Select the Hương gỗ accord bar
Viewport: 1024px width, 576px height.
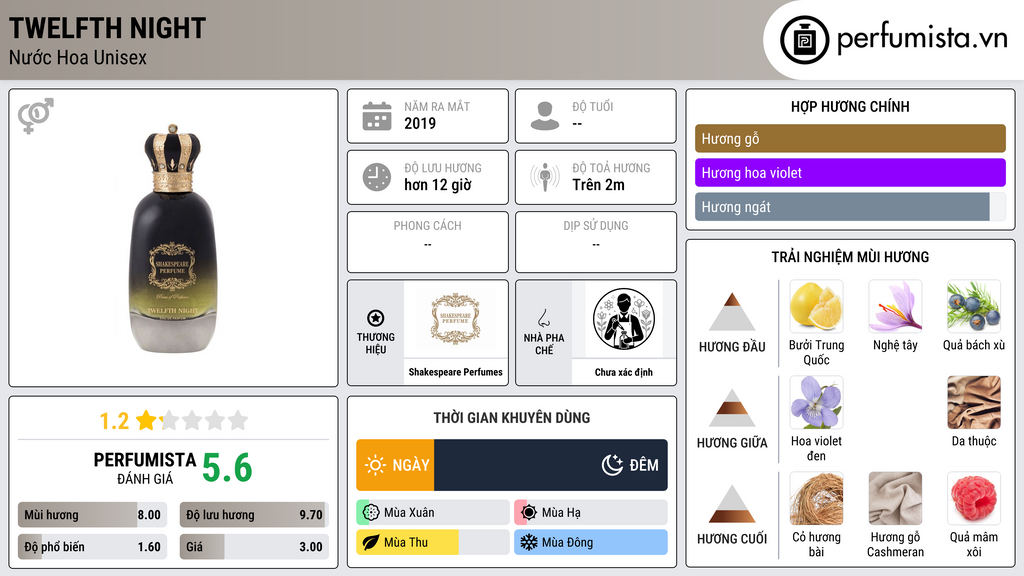pos(850,138)
